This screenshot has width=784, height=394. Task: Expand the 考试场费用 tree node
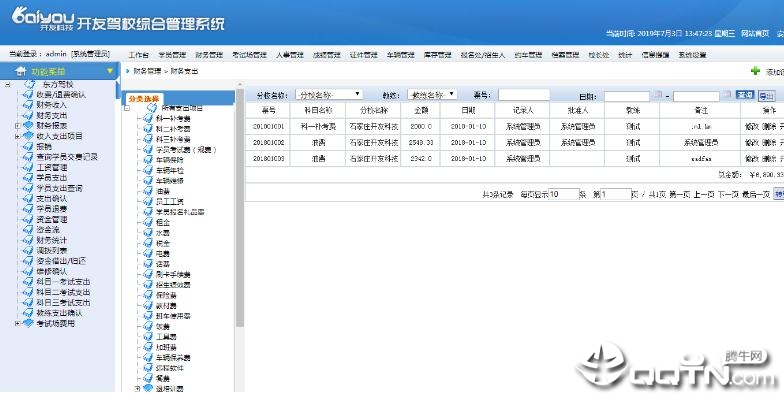[x=18, y=324]
